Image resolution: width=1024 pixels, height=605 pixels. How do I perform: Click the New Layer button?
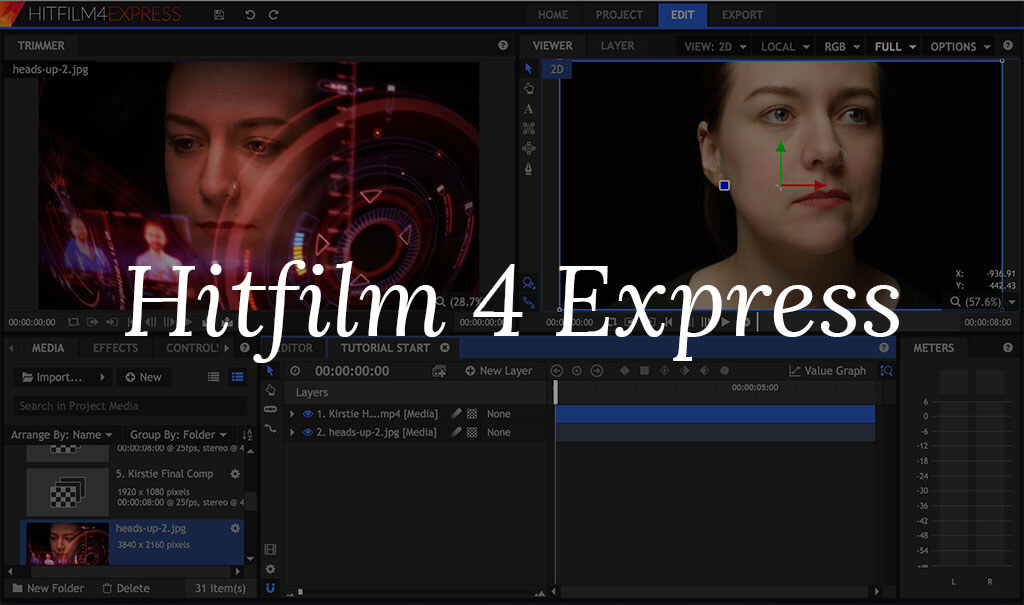tap(499, 370)
